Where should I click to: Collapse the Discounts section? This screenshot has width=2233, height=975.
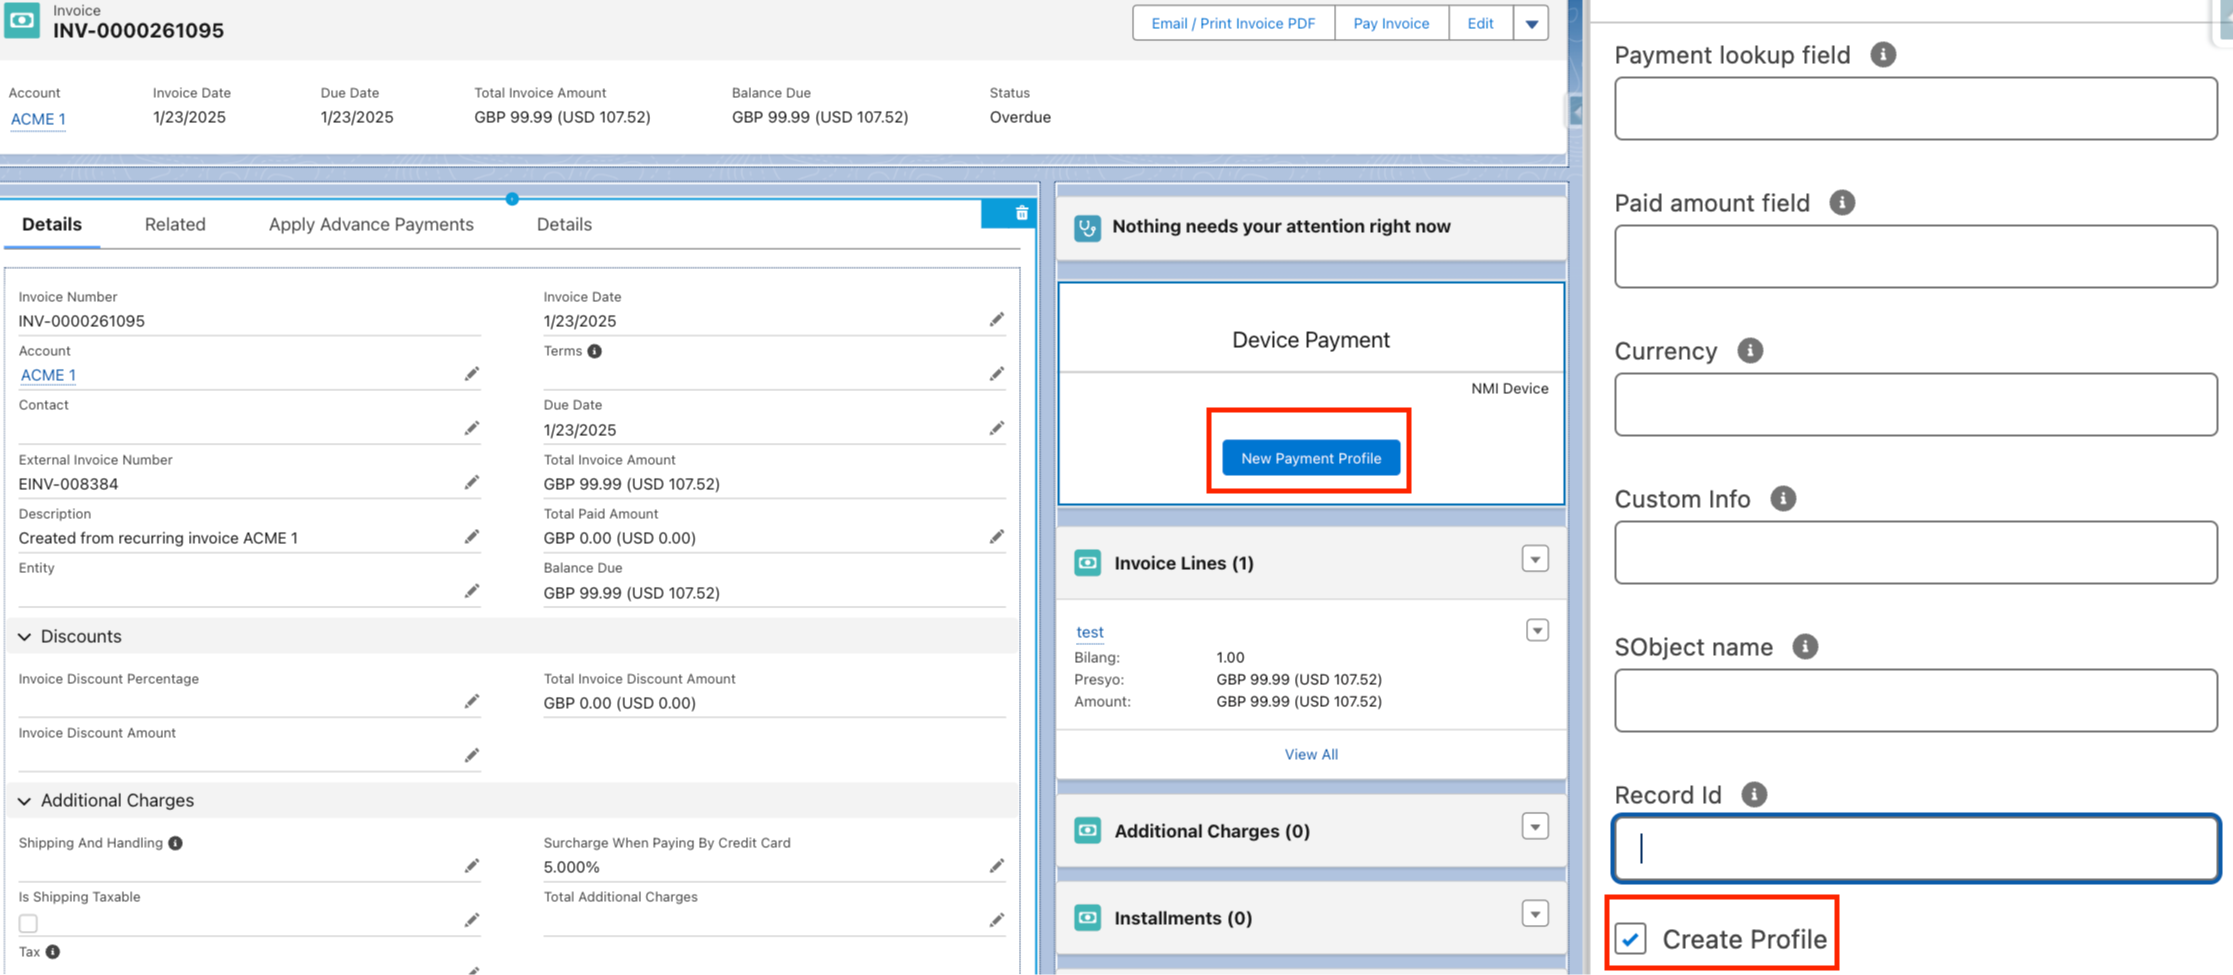25,637
